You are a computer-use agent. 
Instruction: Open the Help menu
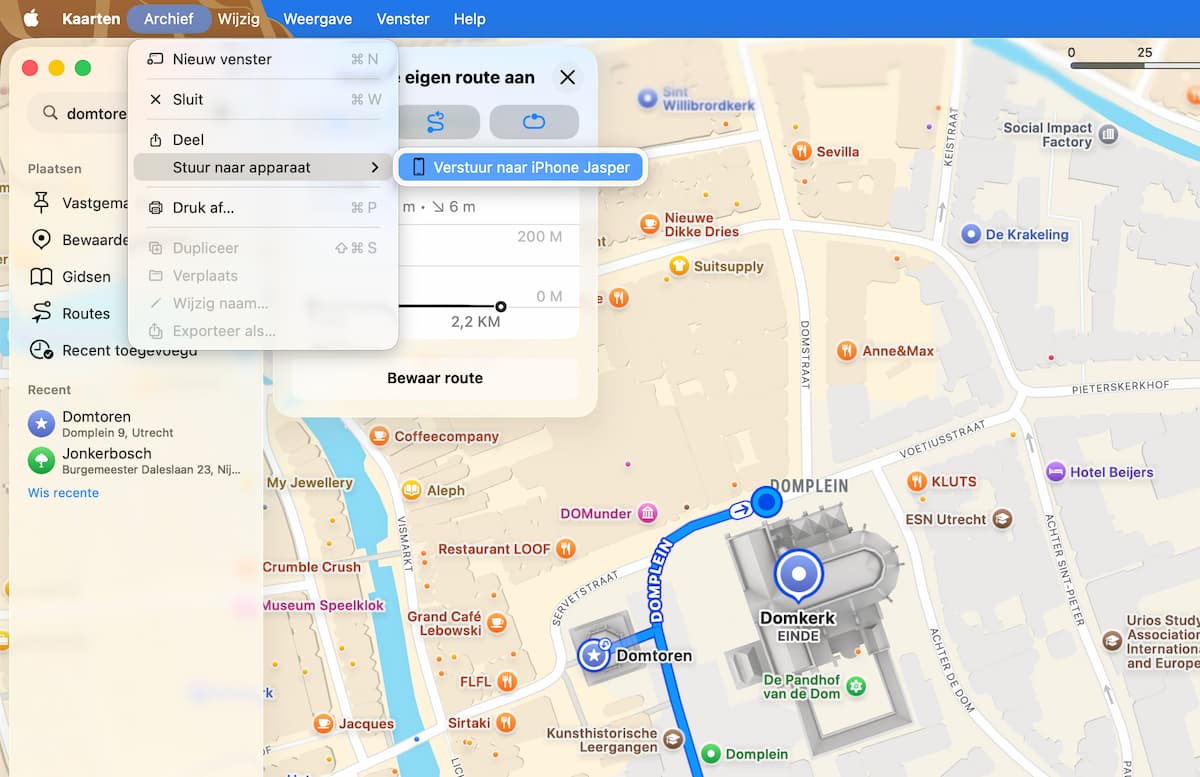pyautogui.click(x=469, y=18)
